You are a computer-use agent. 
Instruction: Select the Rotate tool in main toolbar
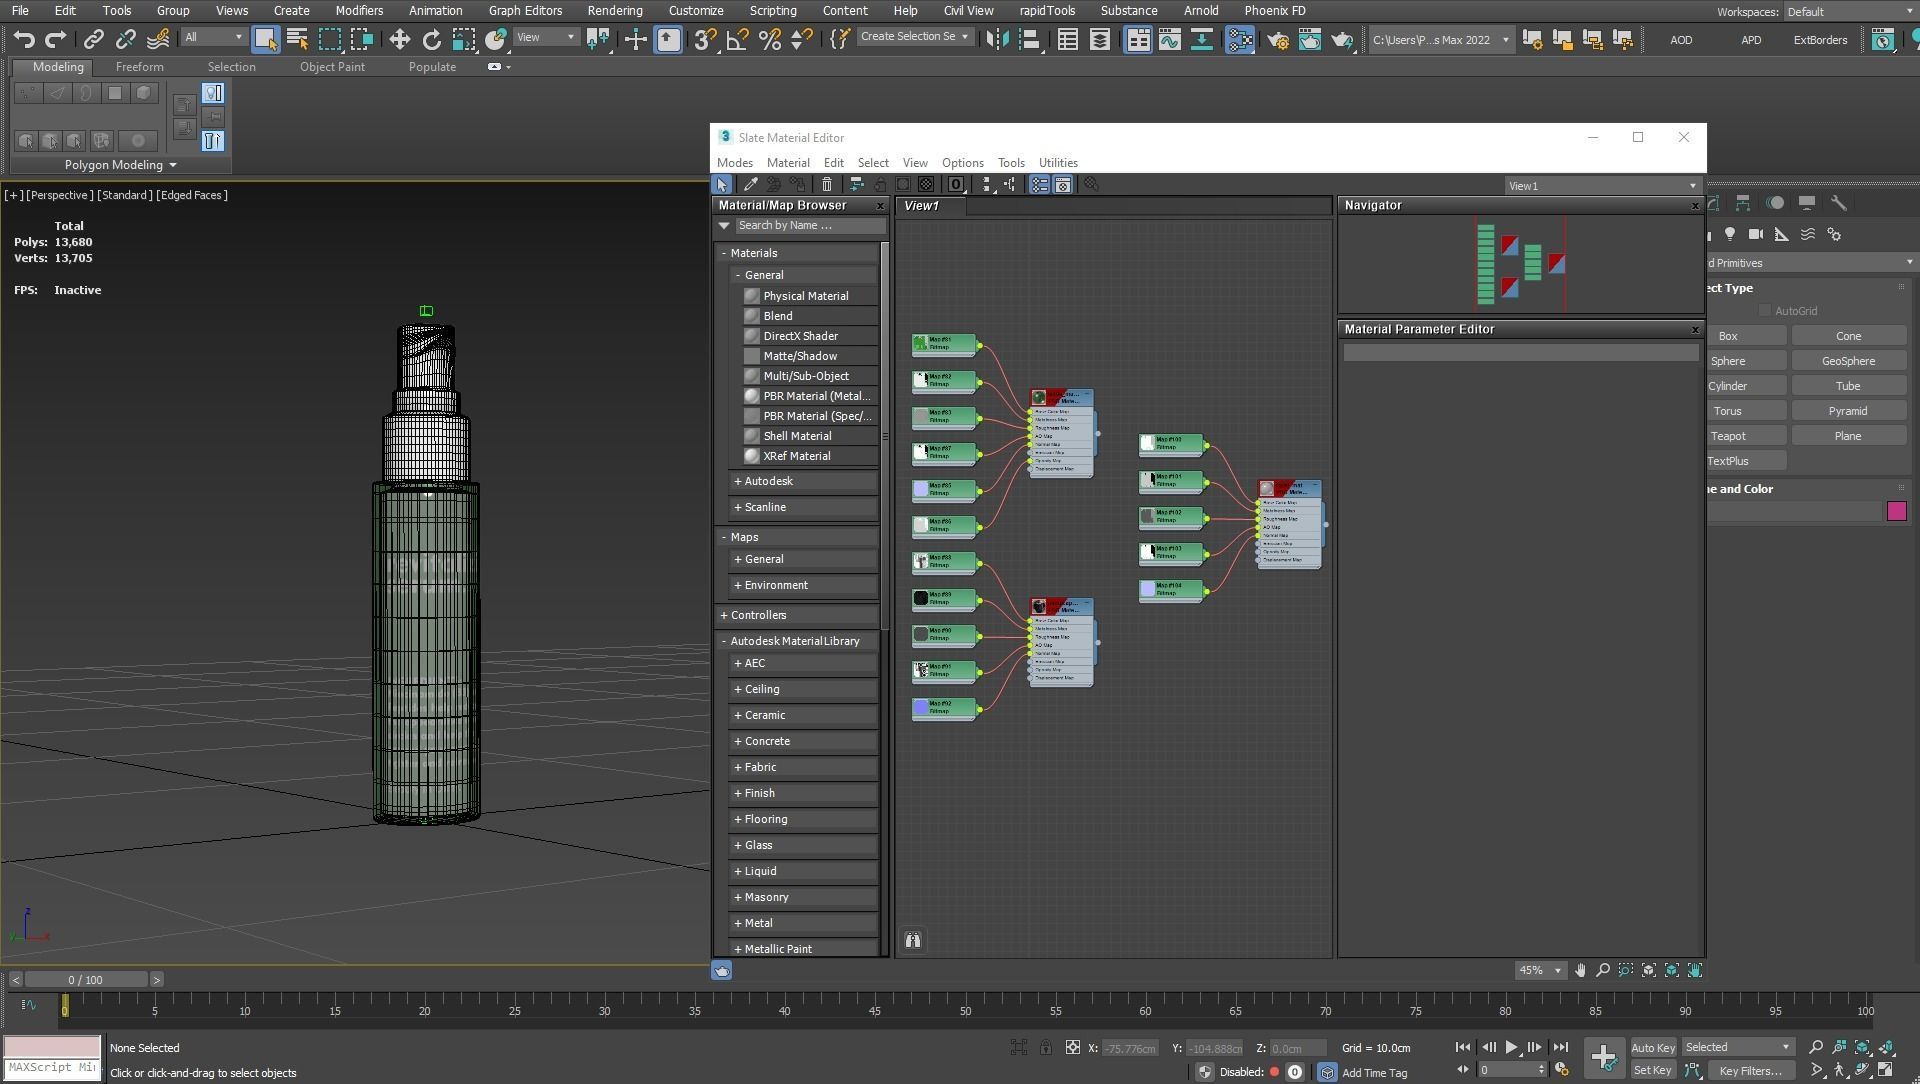(x=431, y=40)
